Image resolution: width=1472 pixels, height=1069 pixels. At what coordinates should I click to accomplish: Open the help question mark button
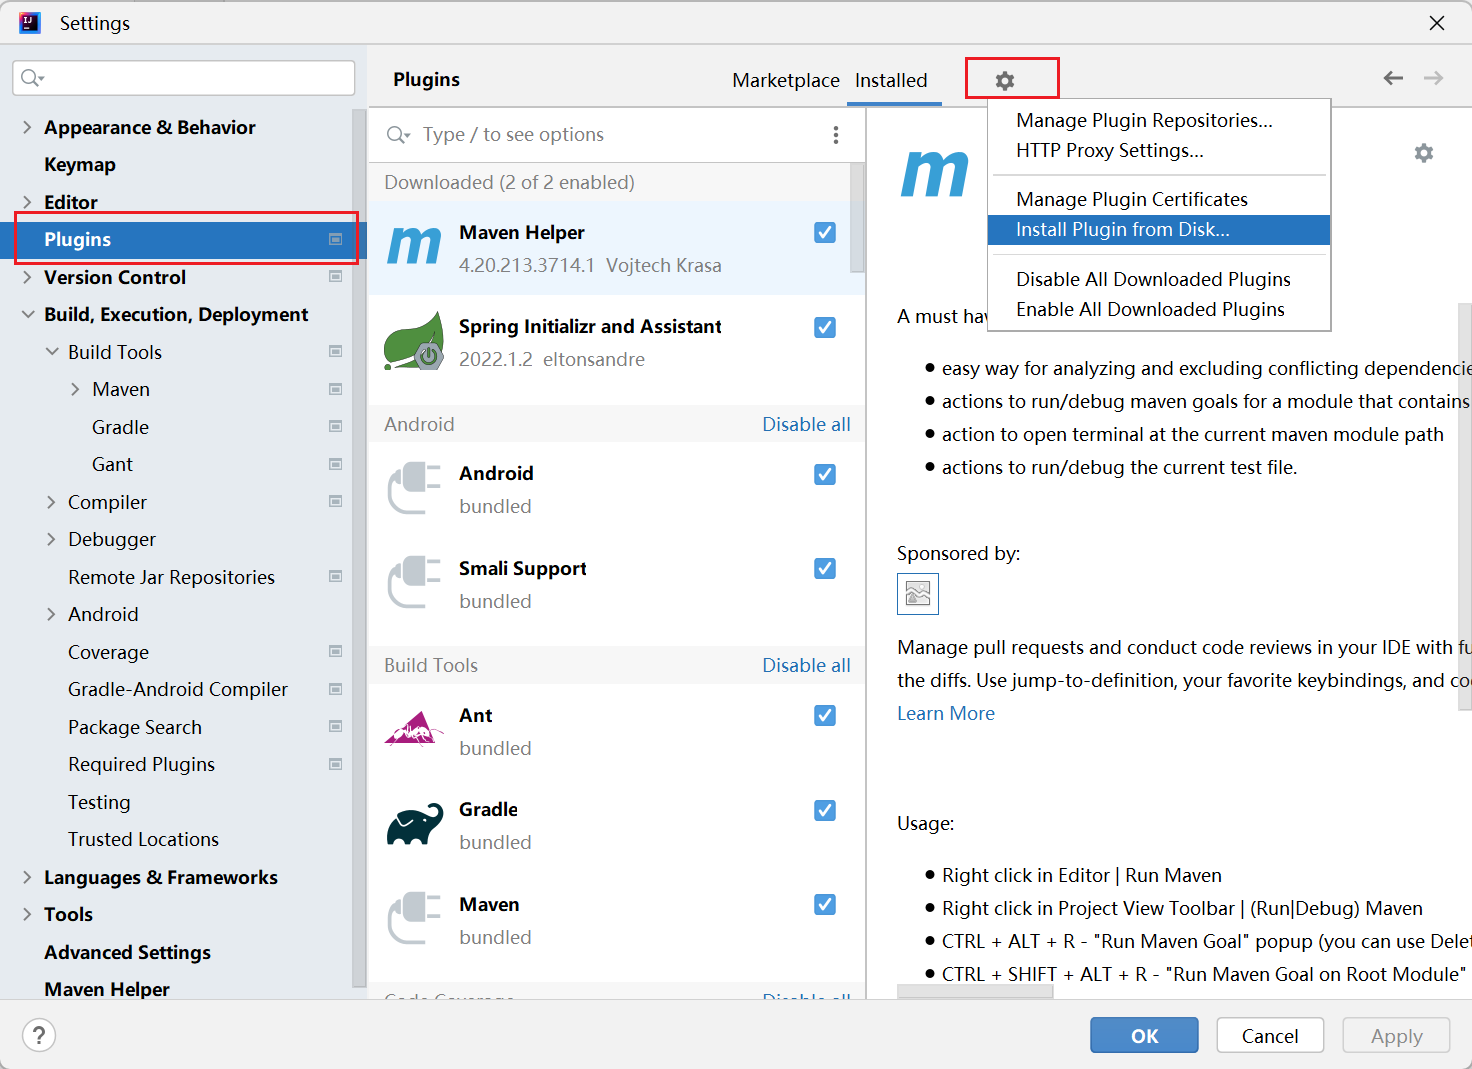click(39, 1035)
